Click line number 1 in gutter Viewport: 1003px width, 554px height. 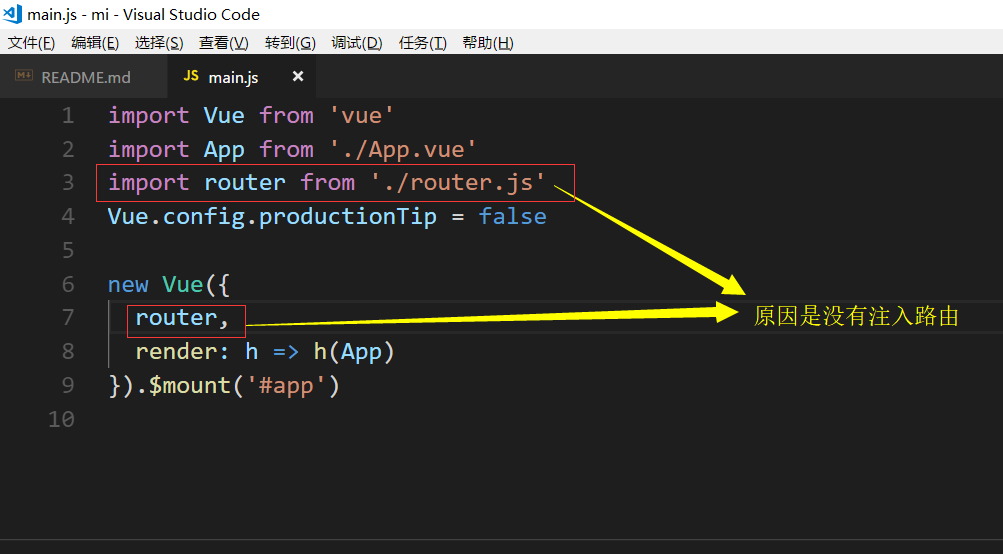click(68, 116)
